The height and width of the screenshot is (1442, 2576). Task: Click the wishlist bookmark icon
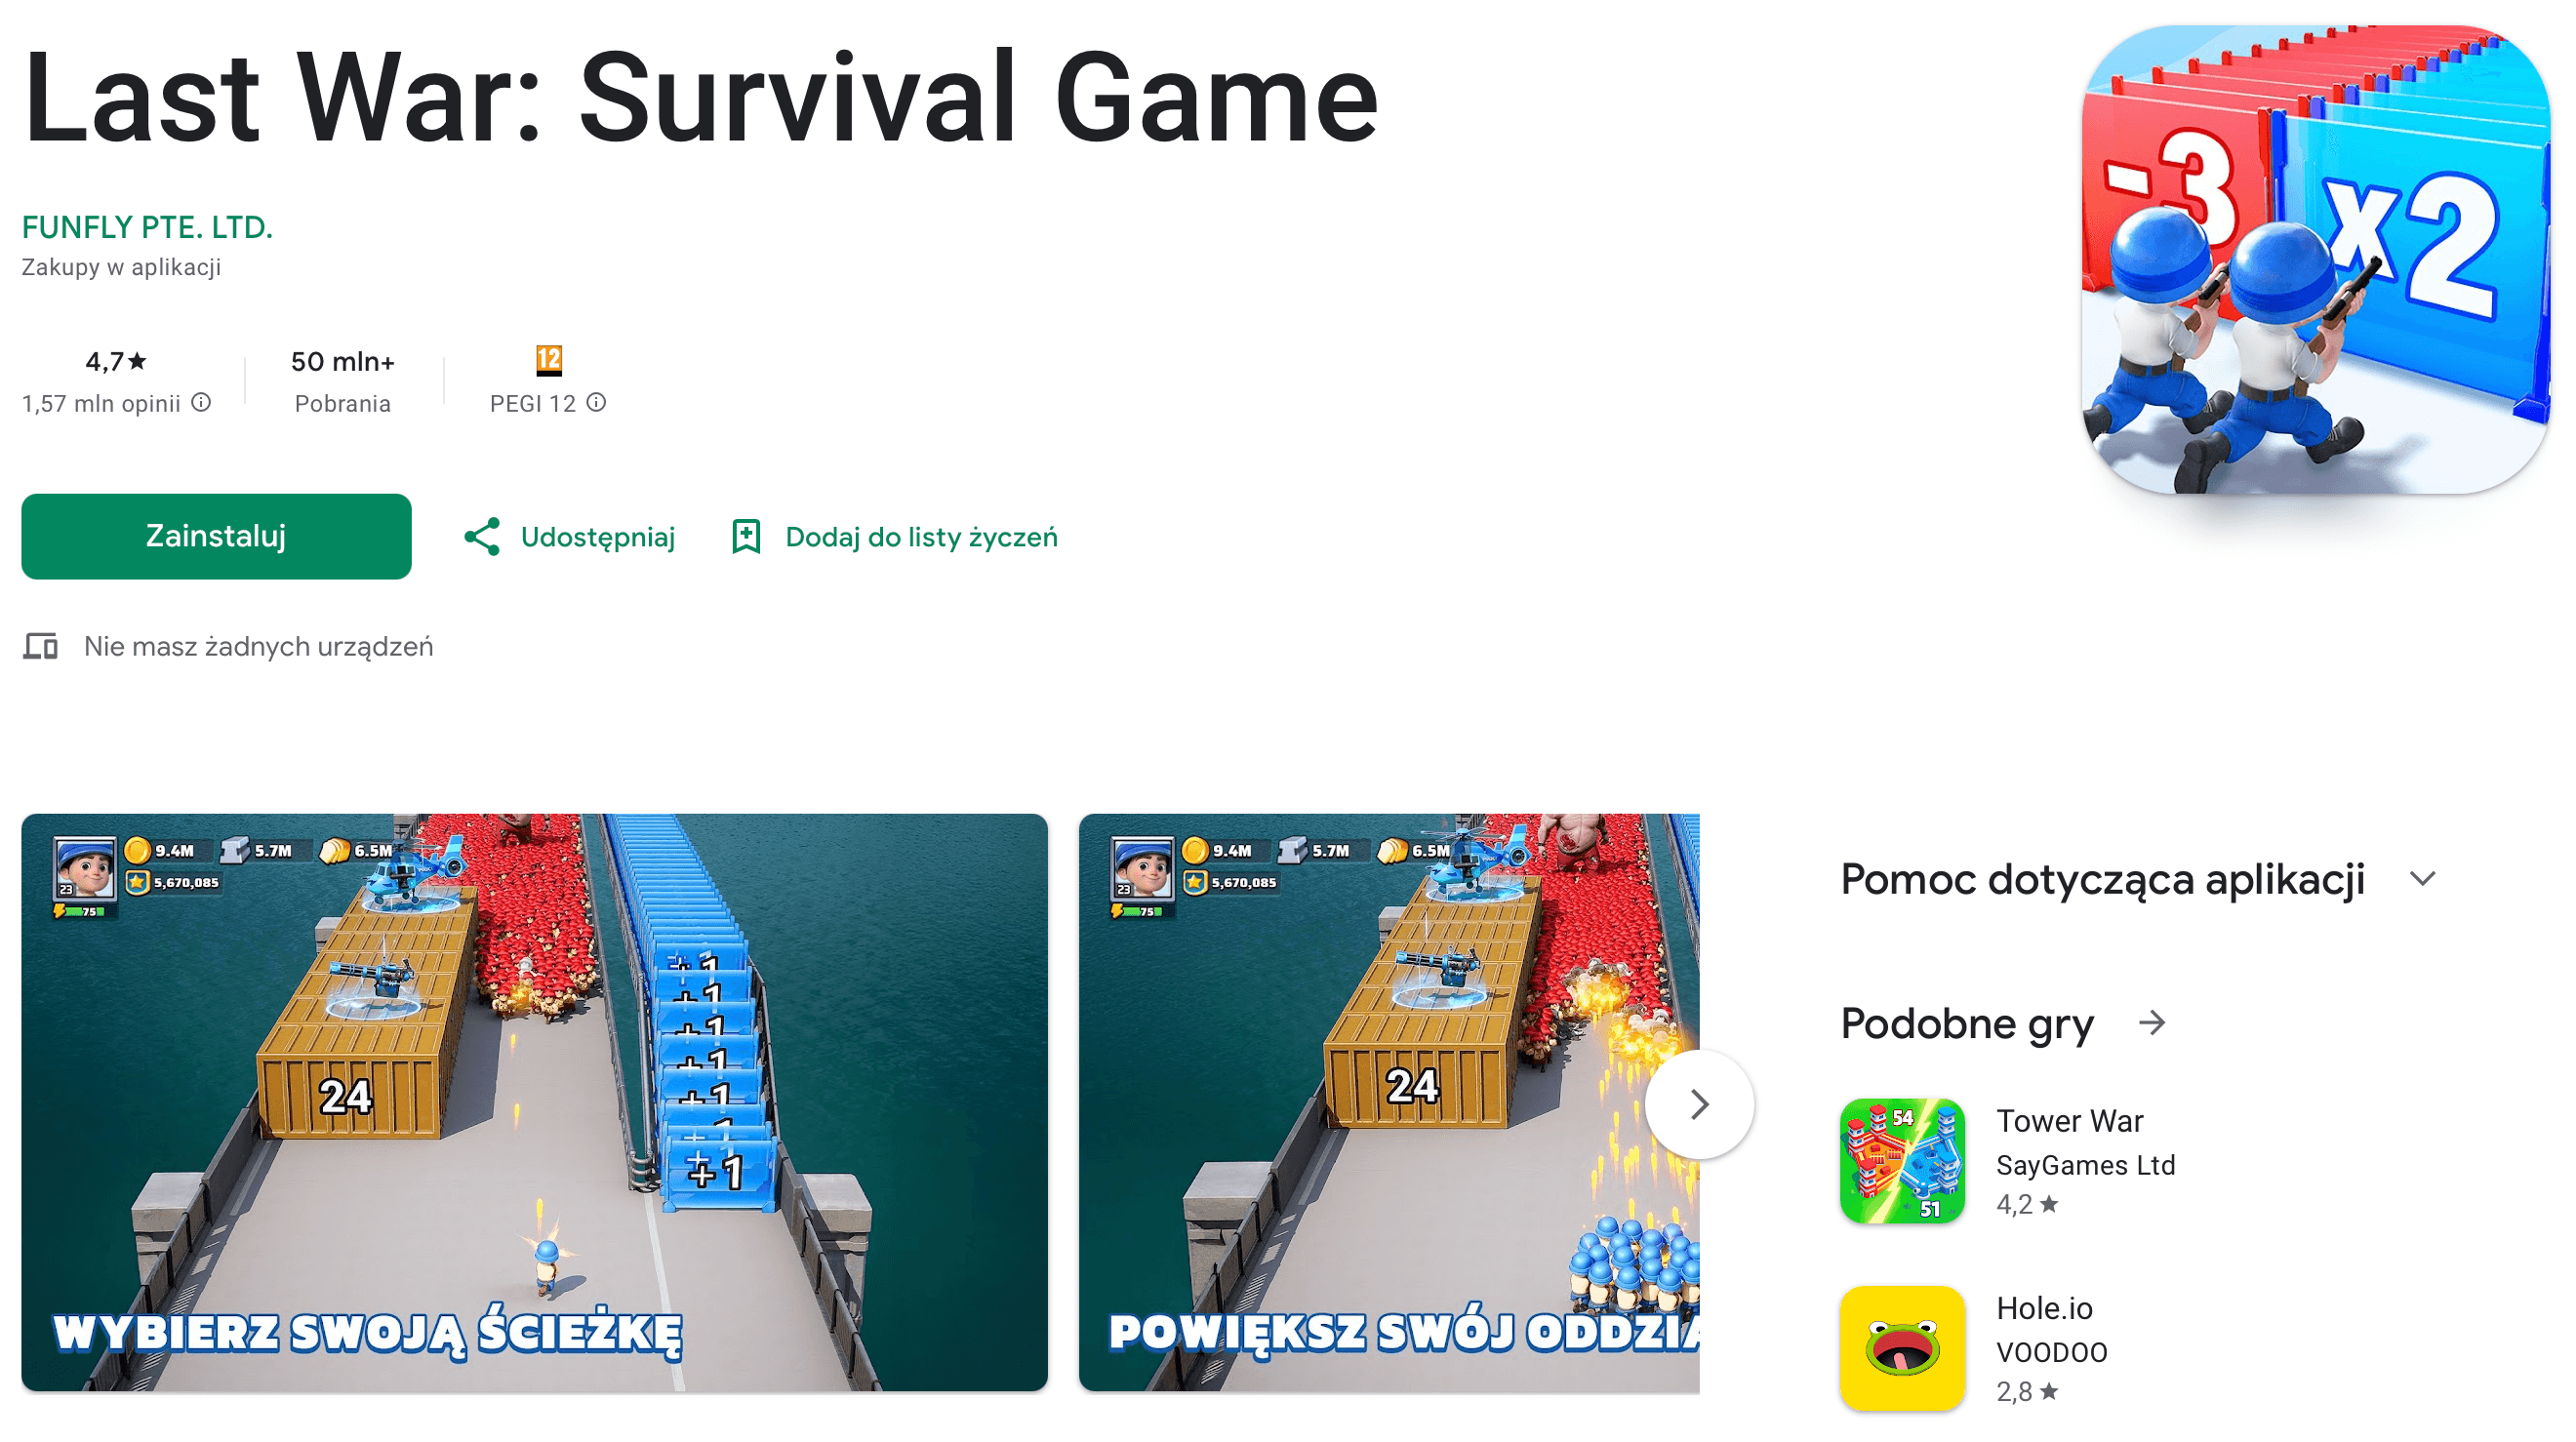[x=746, y=537]
